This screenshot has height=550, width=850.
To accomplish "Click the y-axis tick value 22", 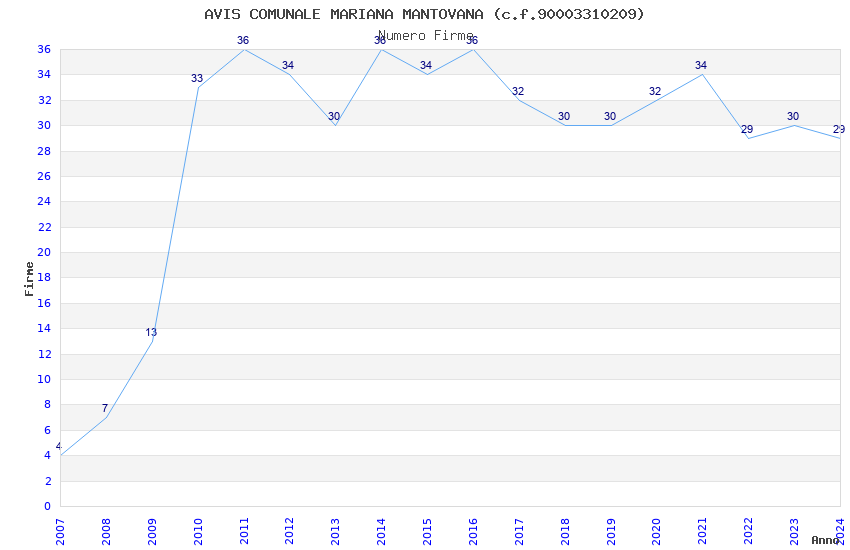I will 44,227.
